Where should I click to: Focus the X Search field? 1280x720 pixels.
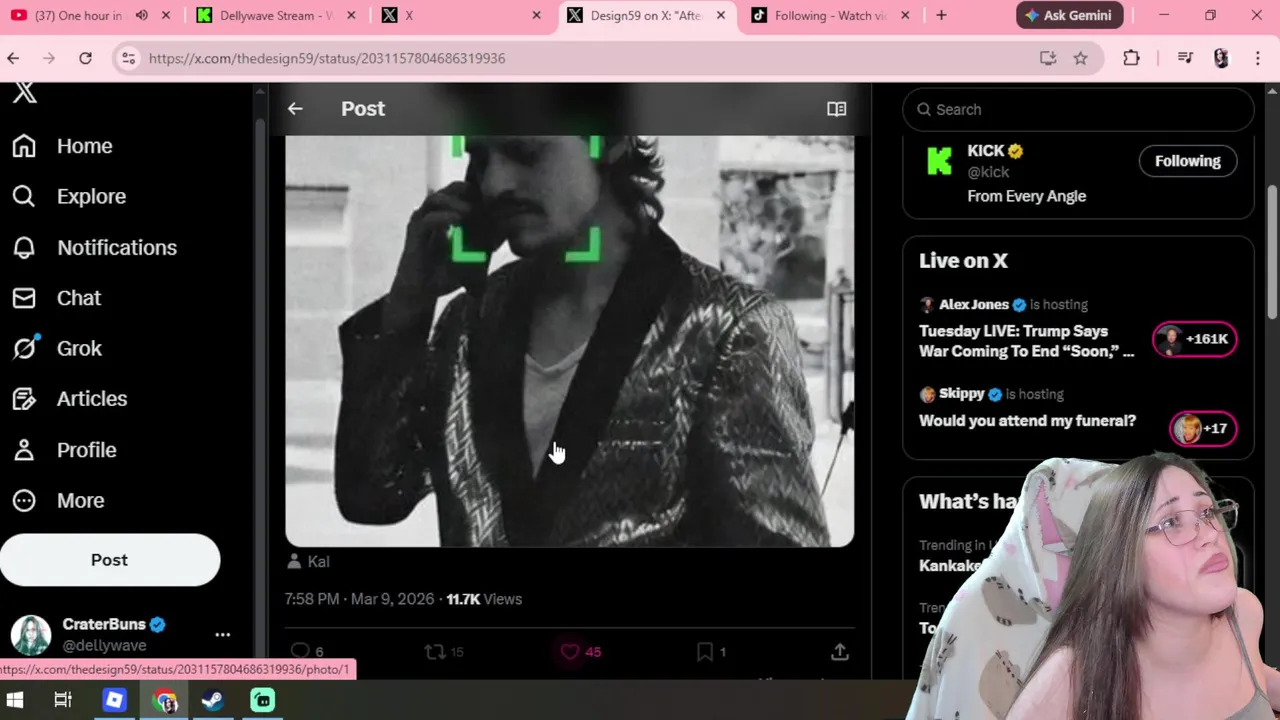pos(1078,109)
